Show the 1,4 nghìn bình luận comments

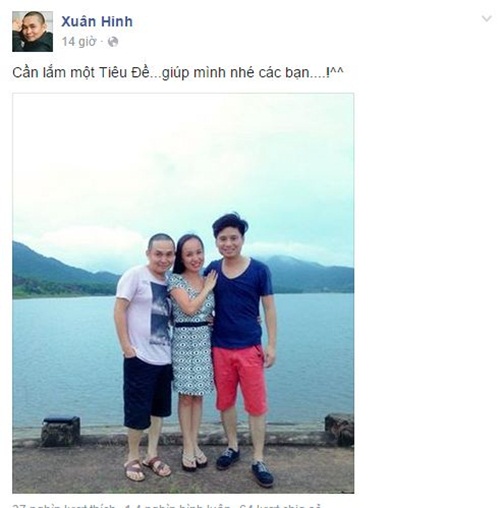tap(177, 506)
